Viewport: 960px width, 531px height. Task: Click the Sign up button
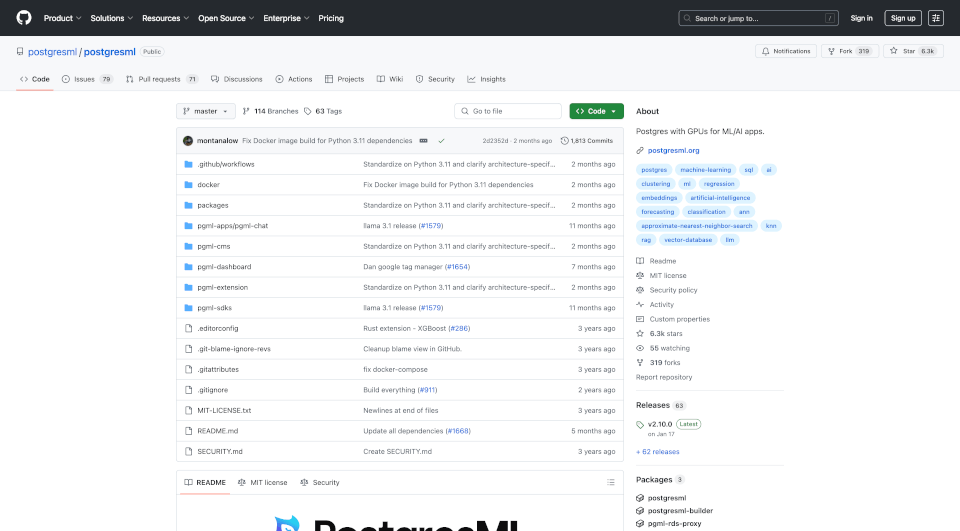click(903, 18)
